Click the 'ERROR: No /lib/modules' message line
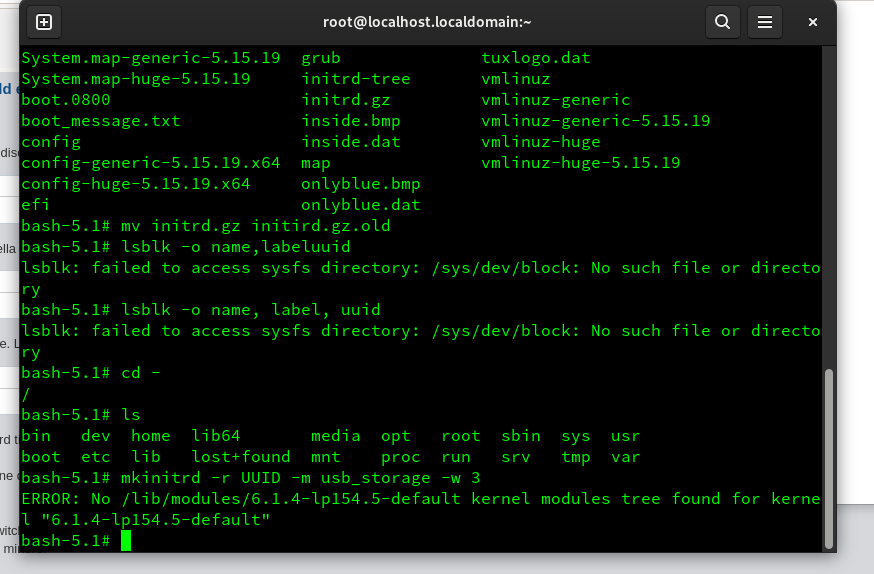The image size is (874, 574). [421, 509]
